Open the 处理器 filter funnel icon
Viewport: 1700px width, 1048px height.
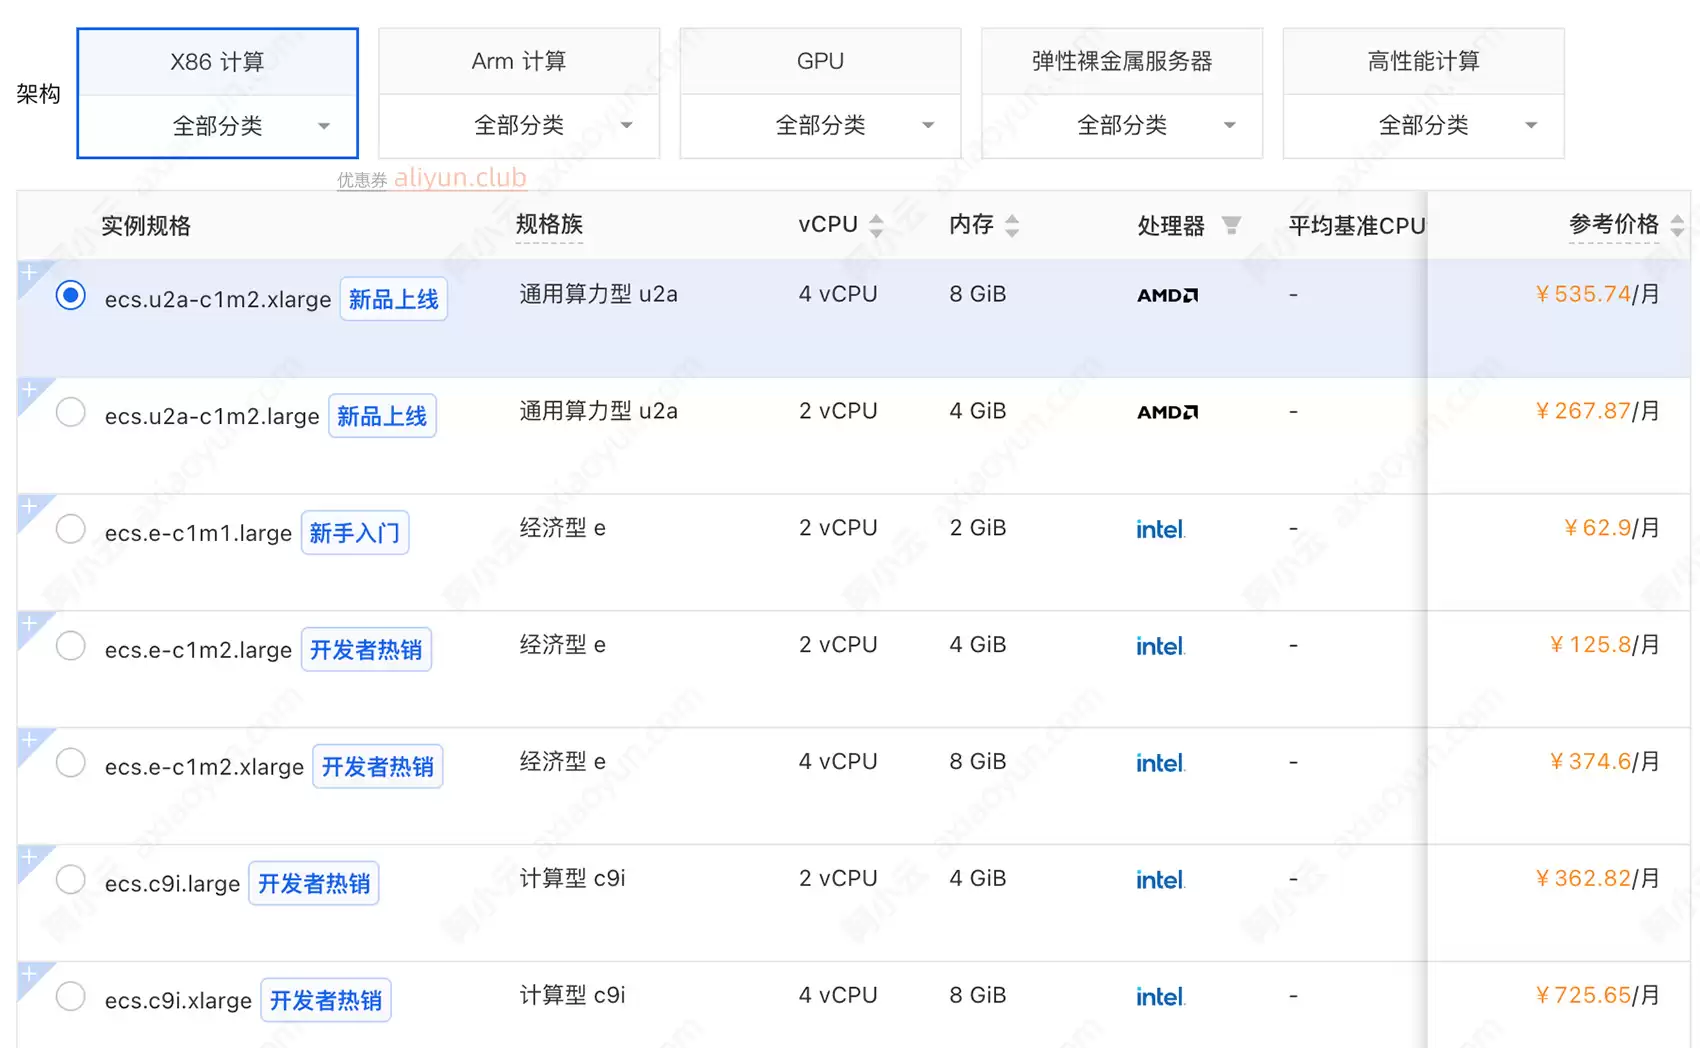(1232, 226)
